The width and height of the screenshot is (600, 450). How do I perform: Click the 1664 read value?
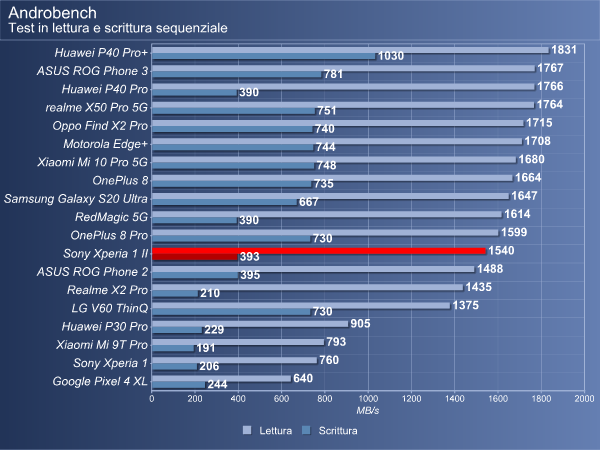click(x=528, y=178)
